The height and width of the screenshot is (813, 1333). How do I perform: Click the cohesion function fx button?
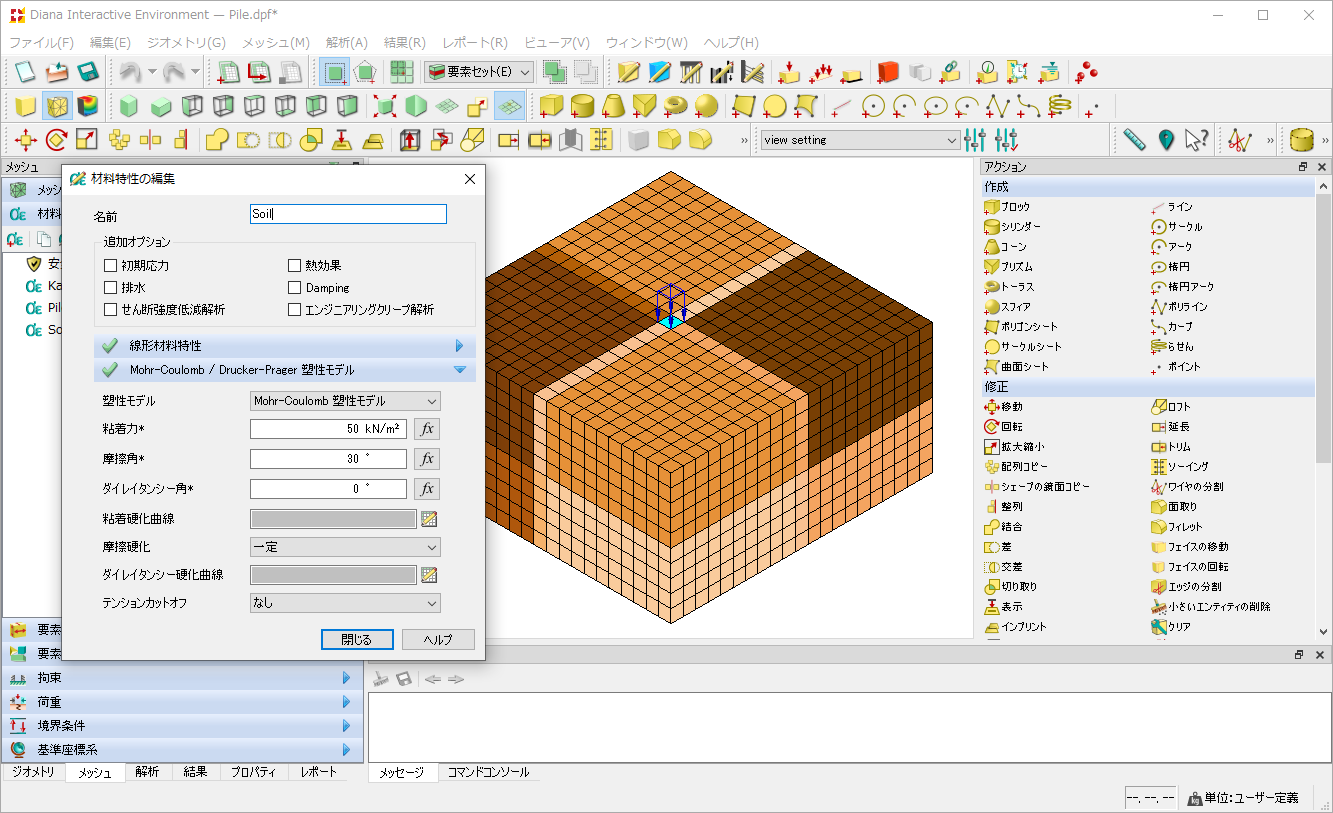pos(427,429)
